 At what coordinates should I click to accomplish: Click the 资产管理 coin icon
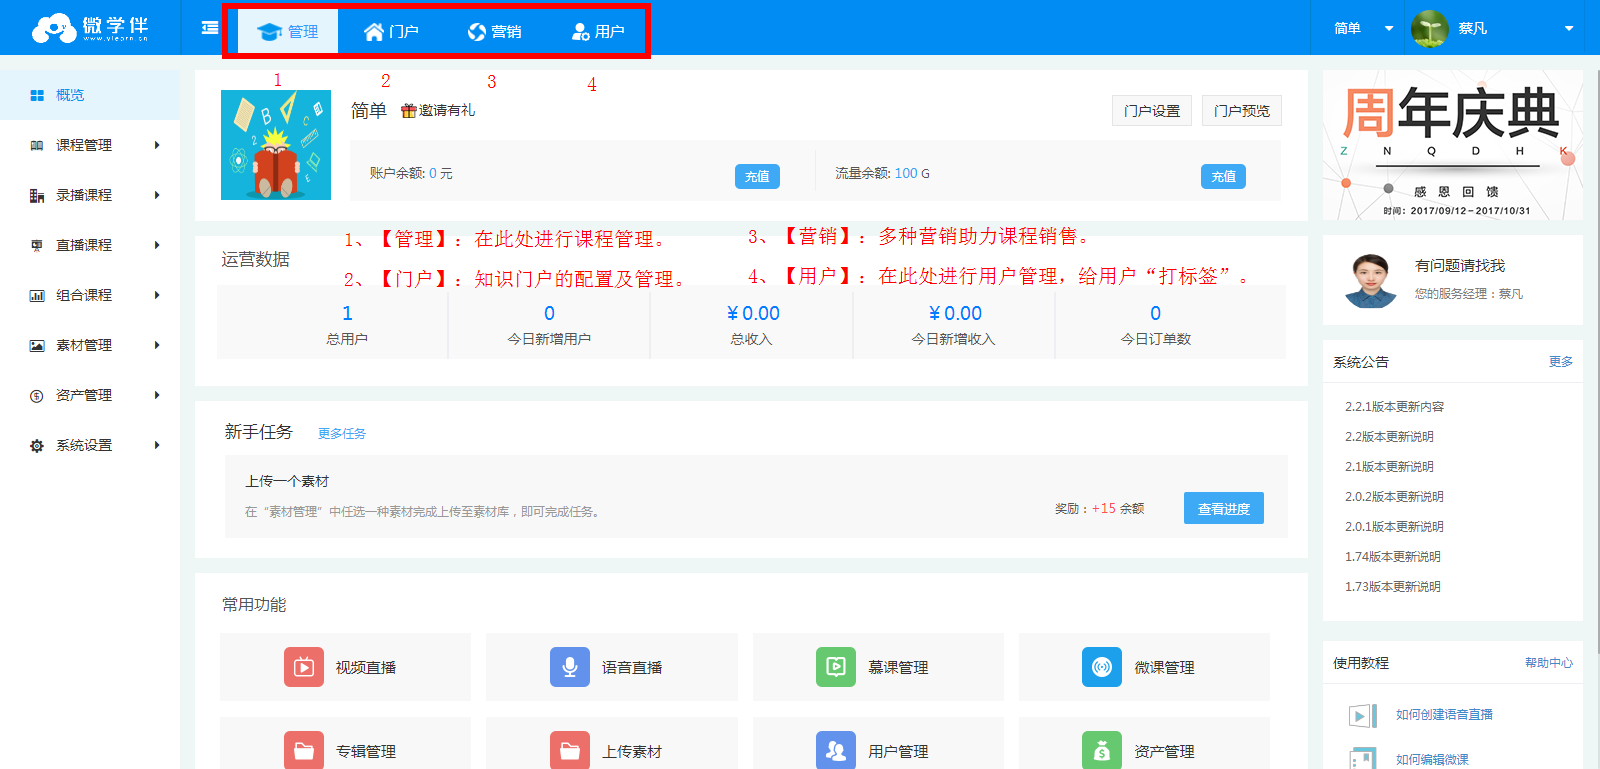pyautogui.click(x=37, y=395)
